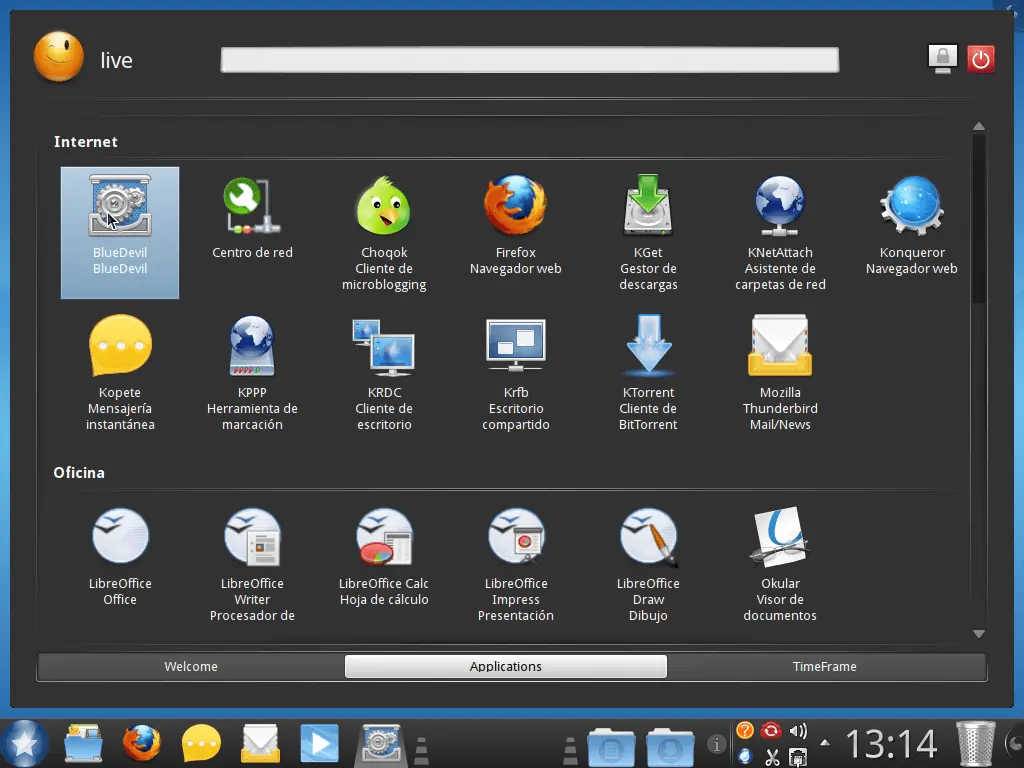Launch LibreOffice Office suite

[120, 556]
